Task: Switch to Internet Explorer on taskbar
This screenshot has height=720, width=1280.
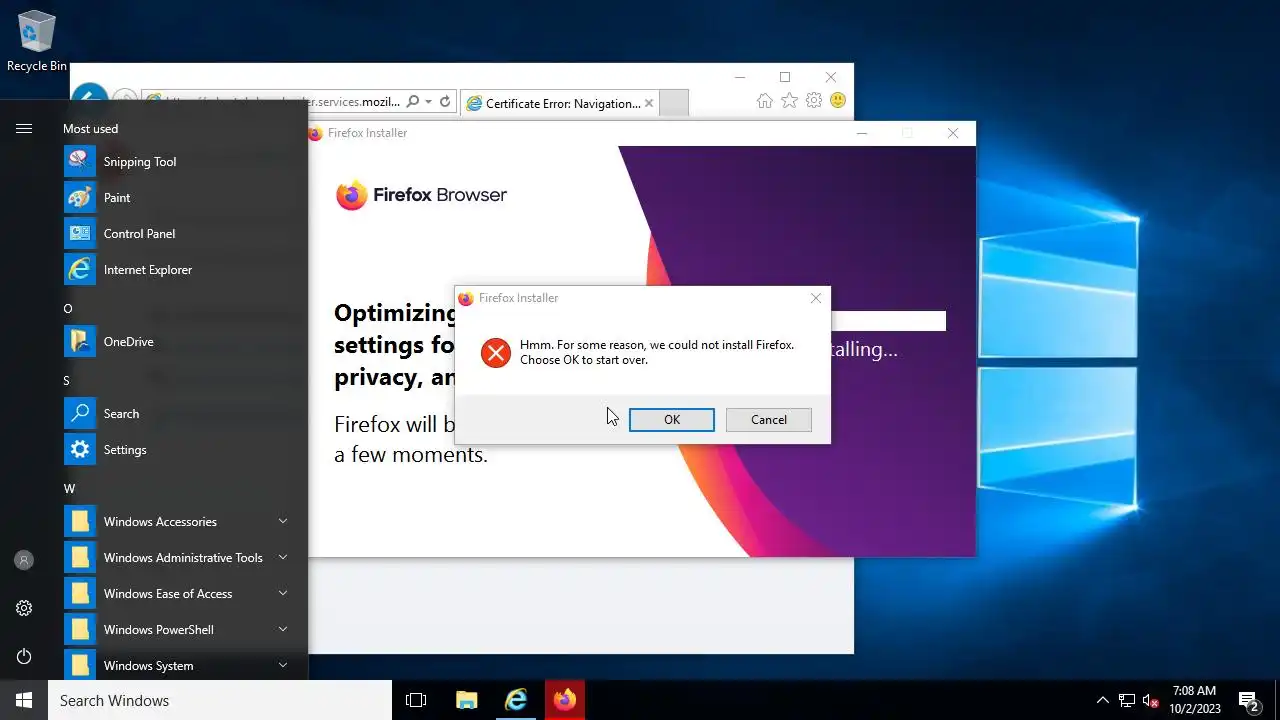Action: [516, 700]
